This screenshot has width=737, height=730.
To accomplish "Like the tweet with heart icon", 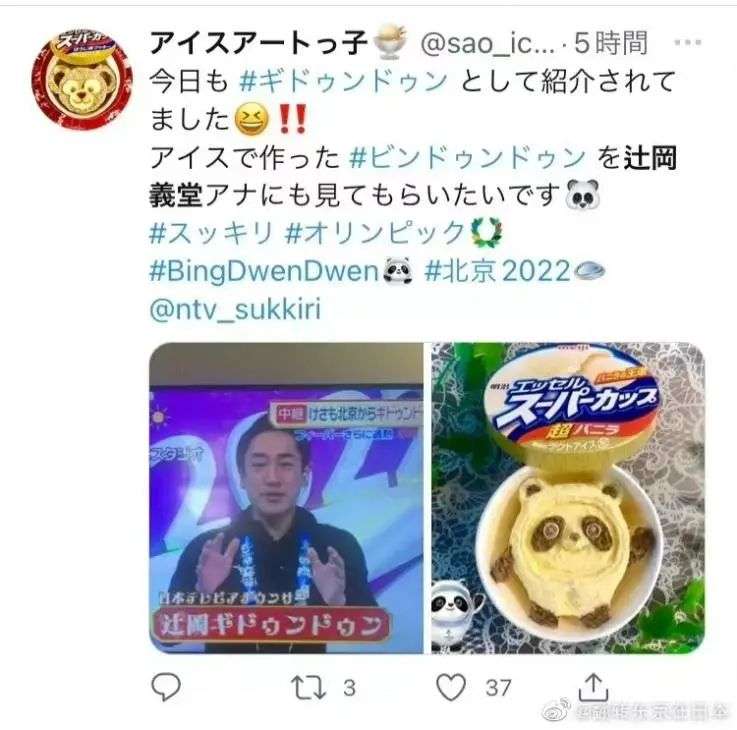I will (x=451, y=687).
